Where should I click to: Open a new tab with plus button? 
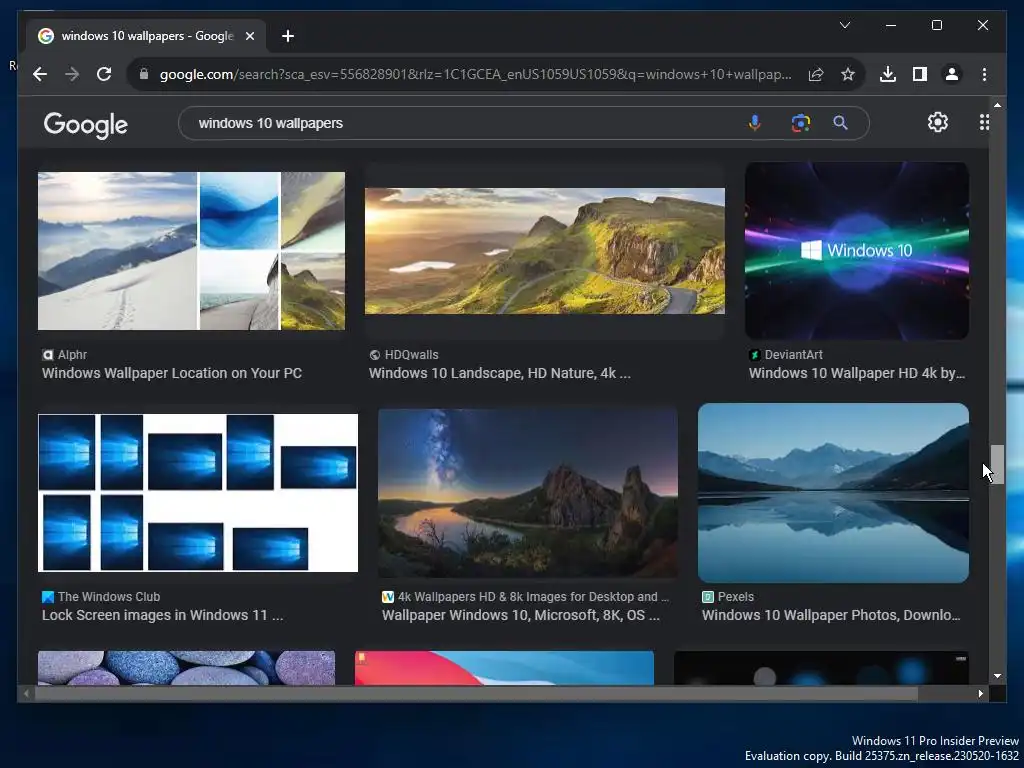pos(288,36)
